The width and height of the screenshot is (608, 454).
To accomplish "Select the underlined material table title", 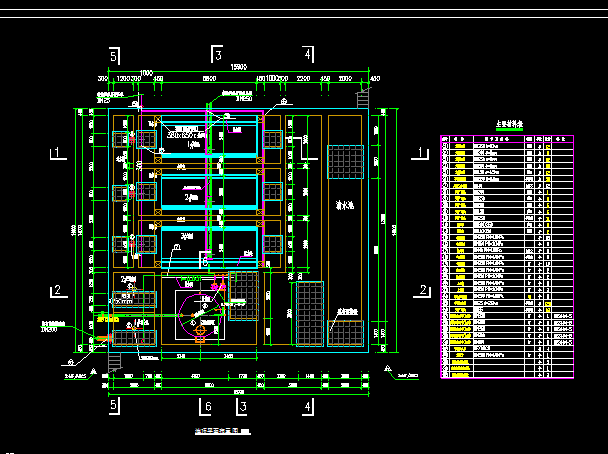I will (x=510, y=125).
